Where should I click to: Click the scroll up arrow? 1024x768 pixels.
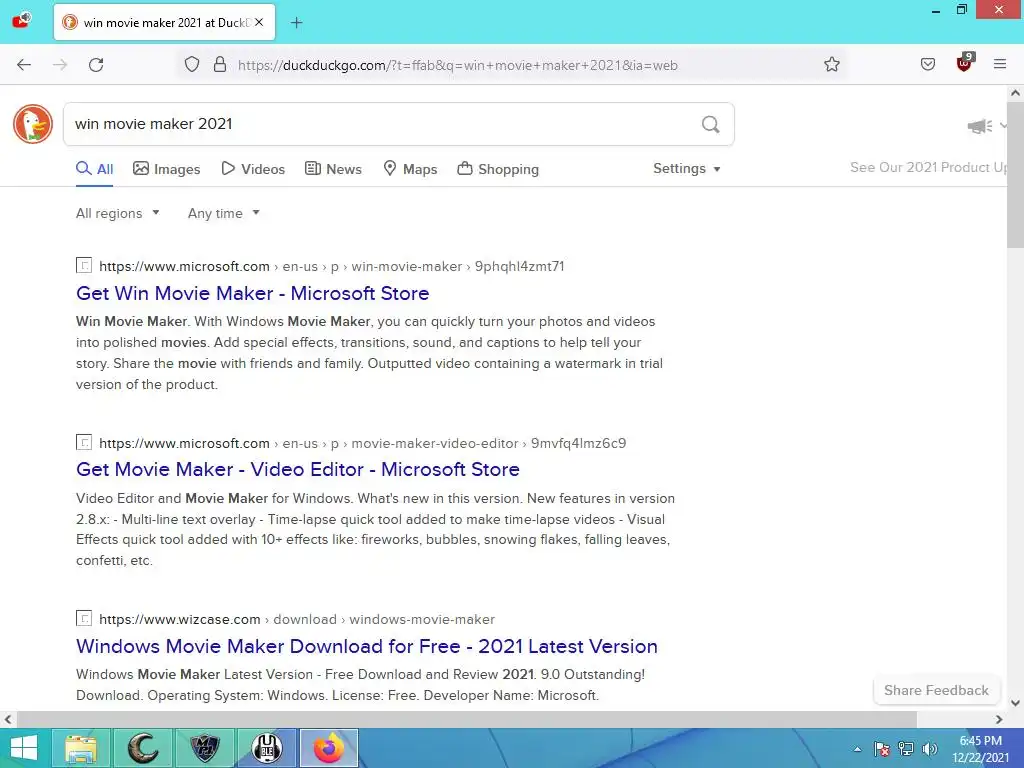point(1015,93)
